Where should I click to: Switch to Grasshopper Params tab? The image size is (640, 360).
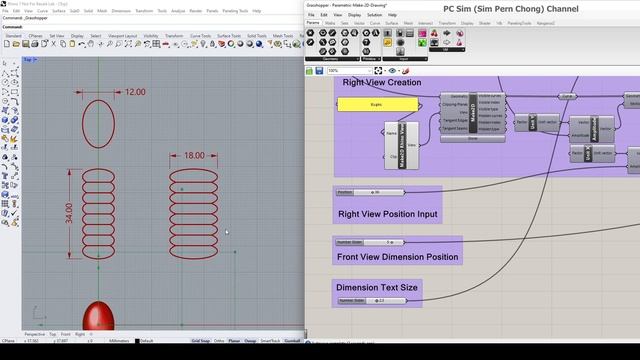coord(313,23)
